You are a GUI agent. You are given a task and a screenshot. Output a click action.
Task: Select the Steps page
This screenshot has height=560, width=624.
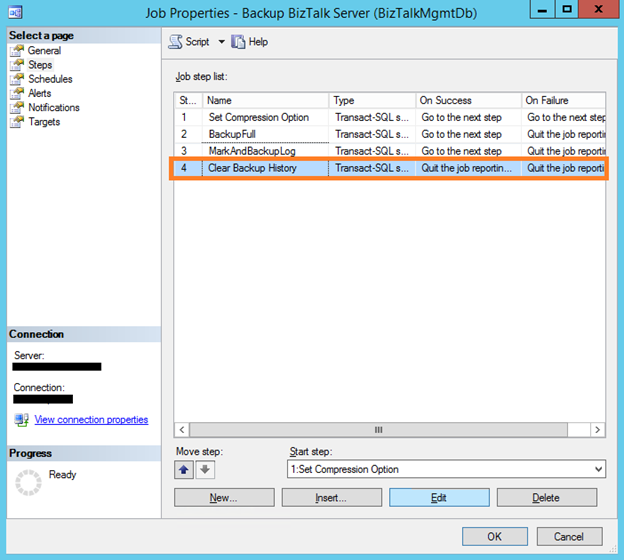click(x=40, y=65)
